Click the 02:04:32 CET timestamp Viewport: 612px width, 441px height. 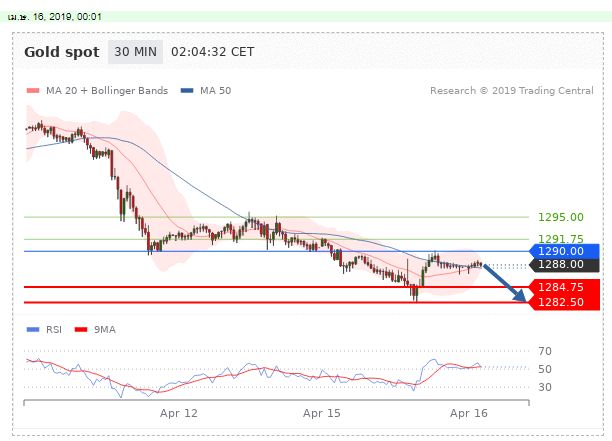pos(213,52)
